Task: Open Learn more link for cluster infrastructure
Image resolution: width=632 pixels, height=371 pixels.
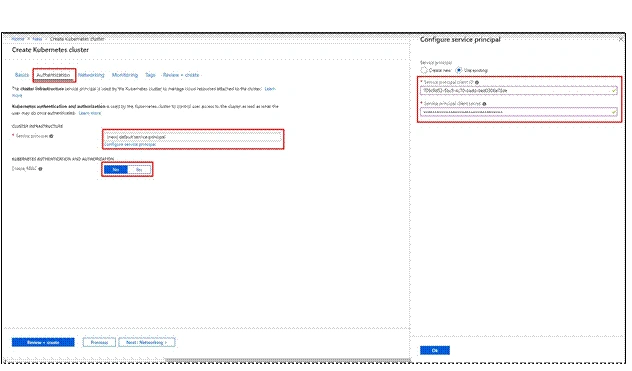Action: 270,89
